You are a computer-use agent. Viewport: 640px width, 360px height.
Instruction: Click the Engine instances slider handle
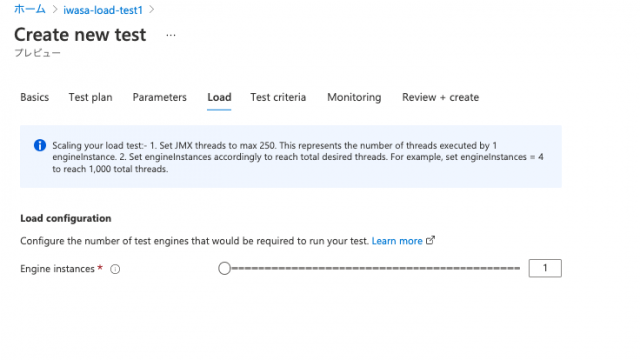[224, 268]
